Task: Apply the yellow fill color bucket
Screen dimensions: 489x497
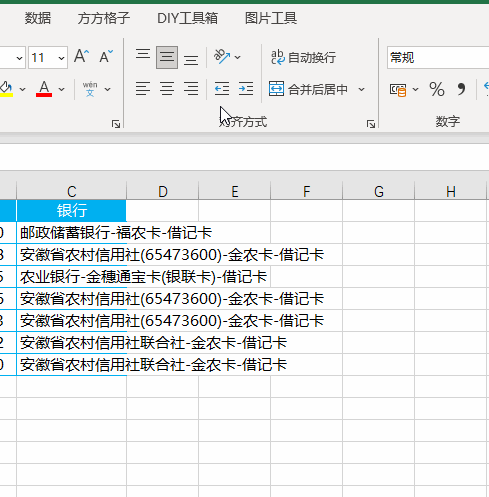Action: 6,89
